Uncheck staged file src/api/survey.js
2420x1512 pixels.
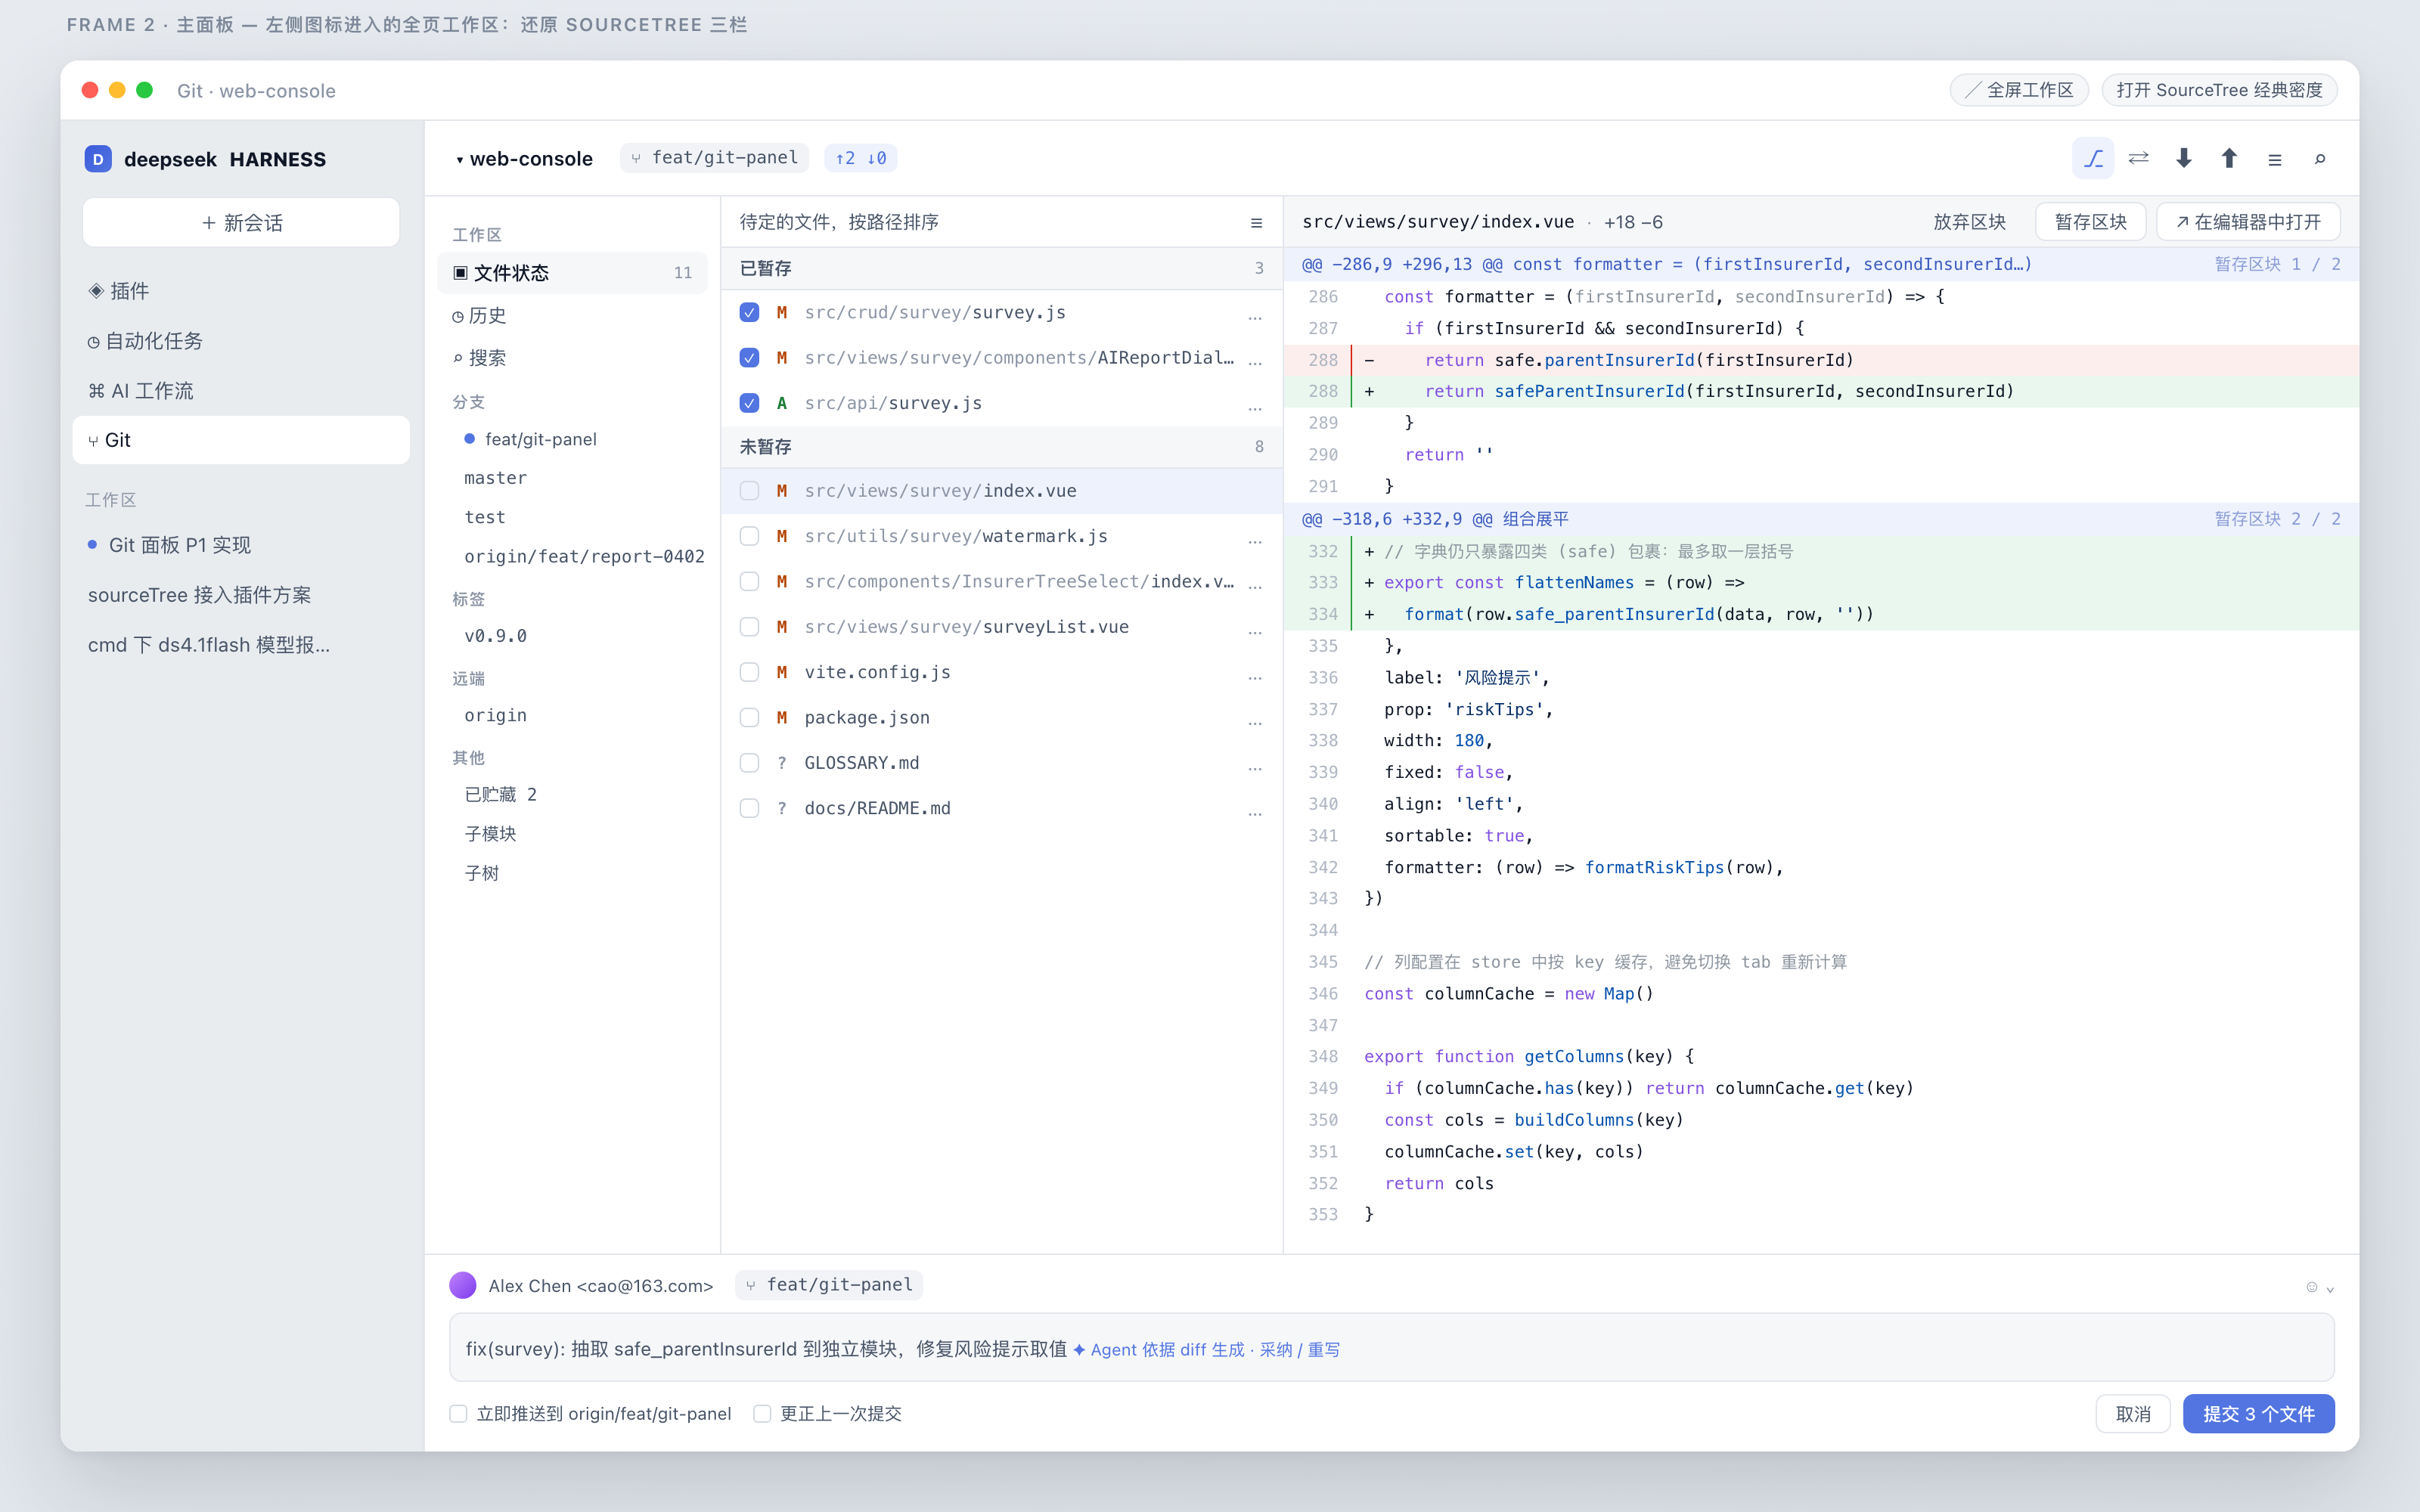click(x=749, y=403)
